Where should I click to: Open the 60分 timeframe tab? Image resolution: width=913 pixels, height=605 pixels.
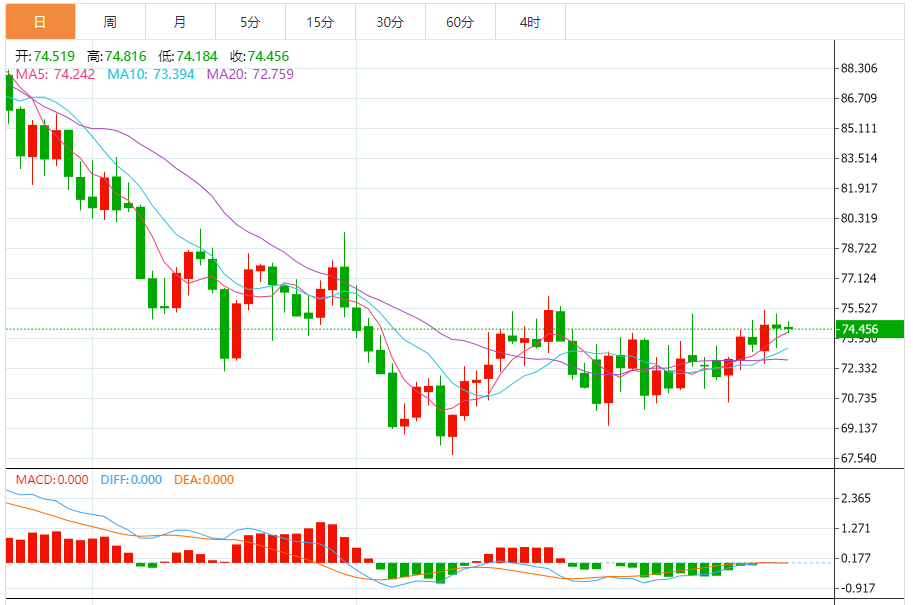[460, 22]
